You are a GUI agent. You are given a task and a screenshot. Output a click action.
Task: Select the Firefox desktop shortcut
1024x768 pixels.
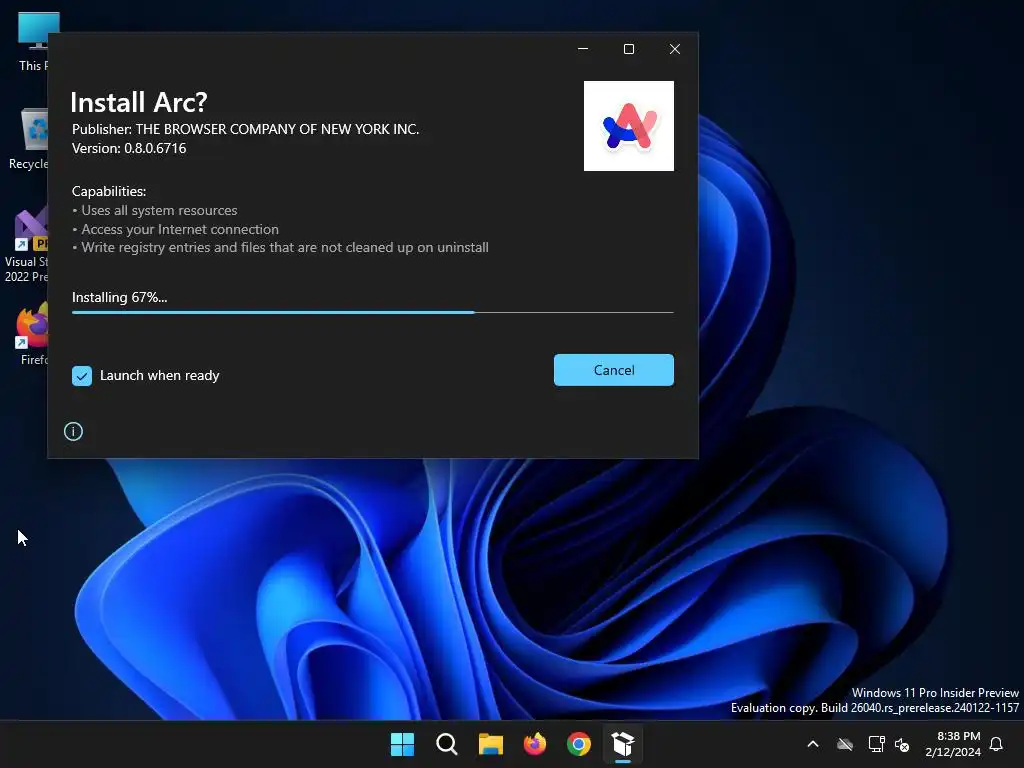[33, 334]
